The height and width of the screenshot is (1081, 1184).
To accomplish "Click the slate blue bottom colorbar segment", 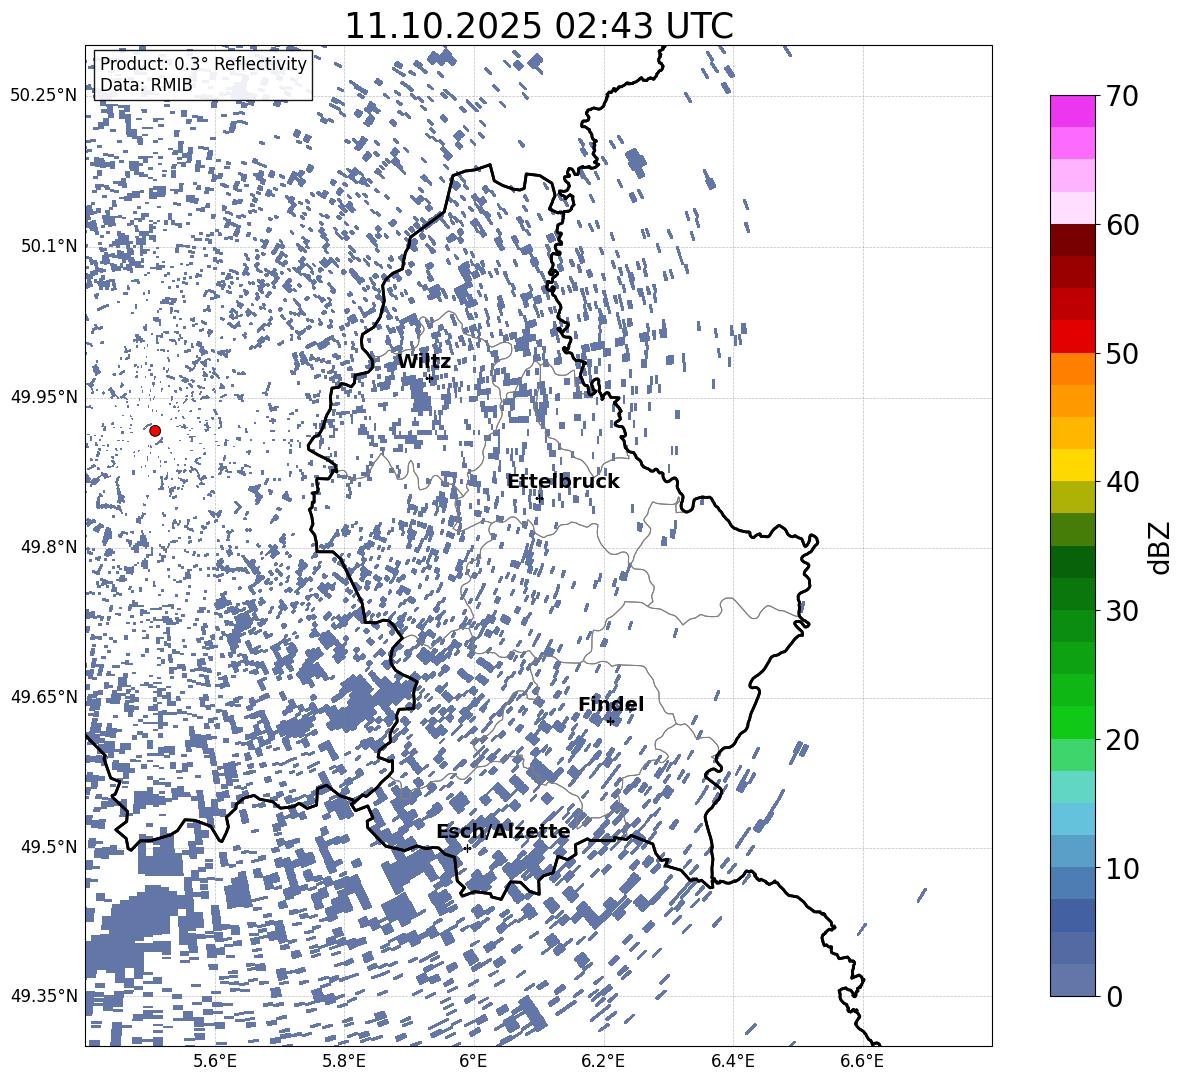I will point(1072,981).
